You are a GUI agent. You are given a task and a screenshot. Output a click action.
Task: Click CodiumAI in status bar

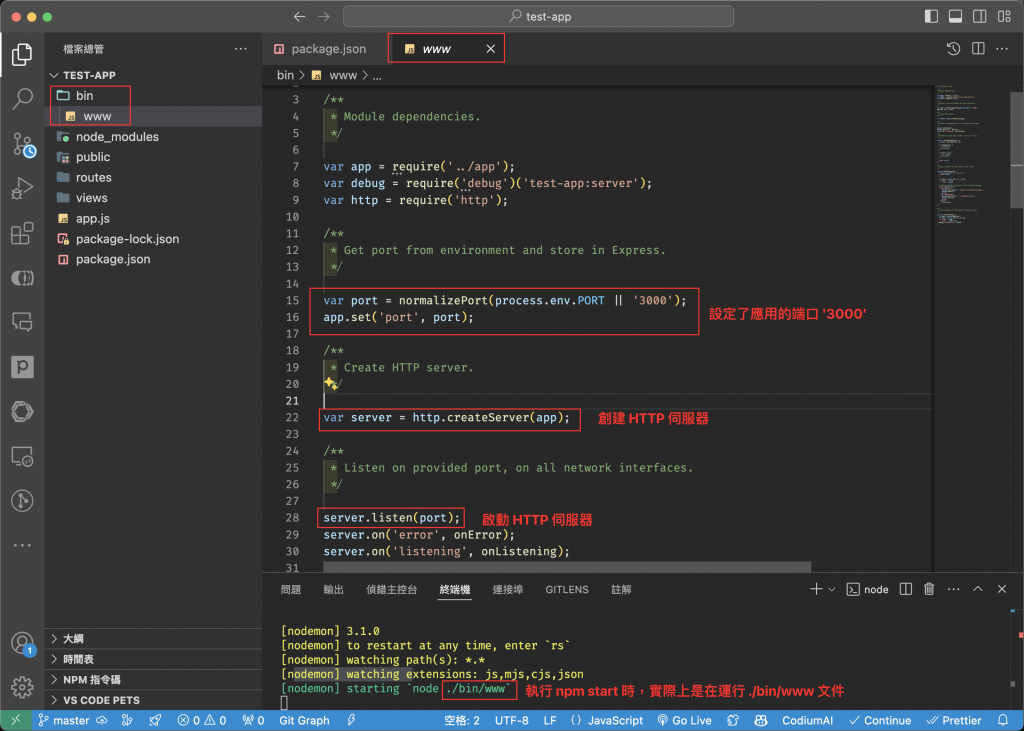(x=807, y=721)
